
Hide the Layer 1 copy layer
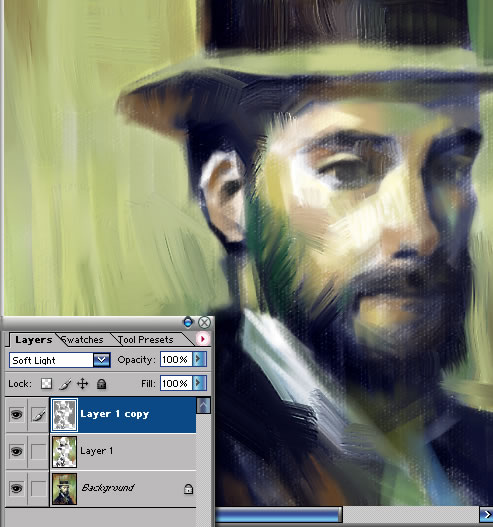pyautogui.click(x=16, y=414)
